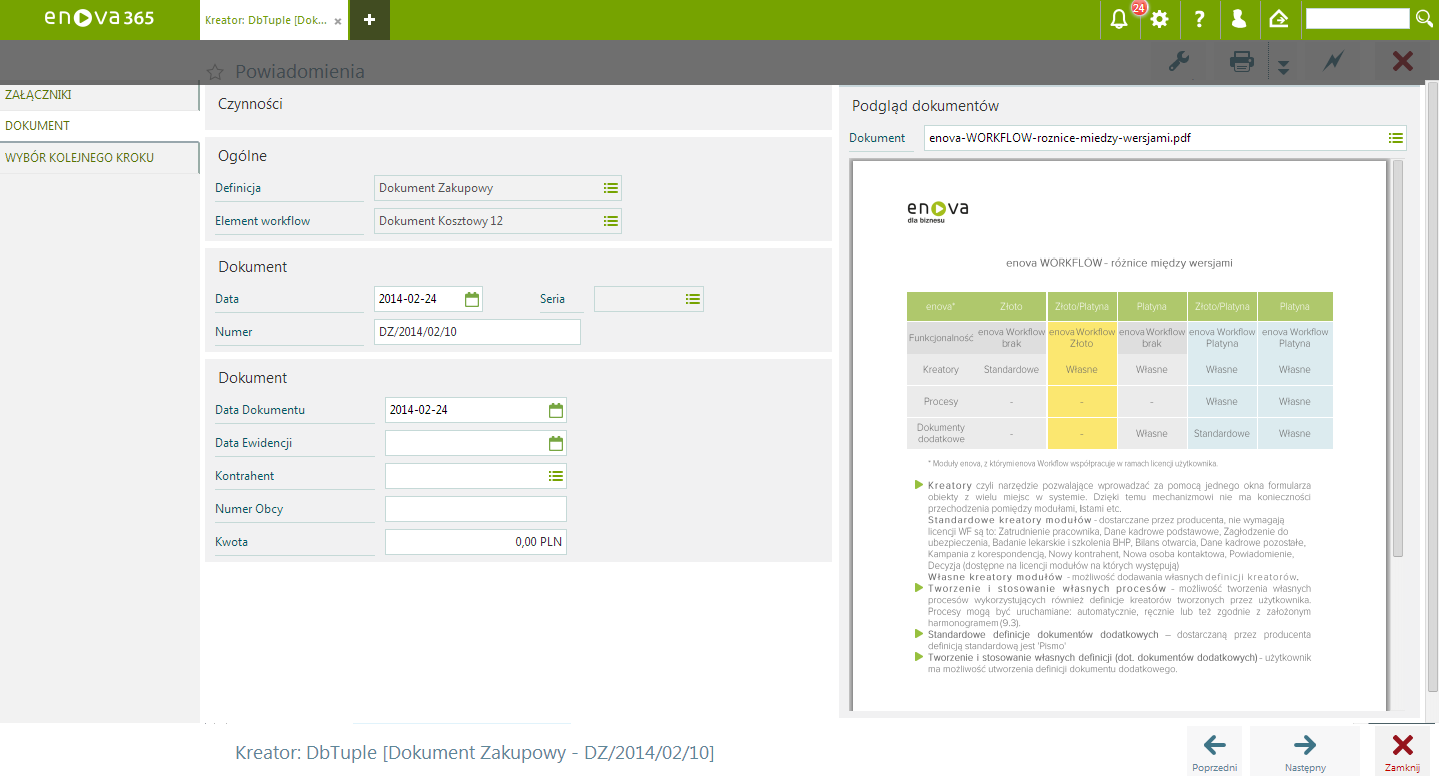1439x776 pixels.
Task: Open a new tab with plus button
Action: click(x=370, y=19)
